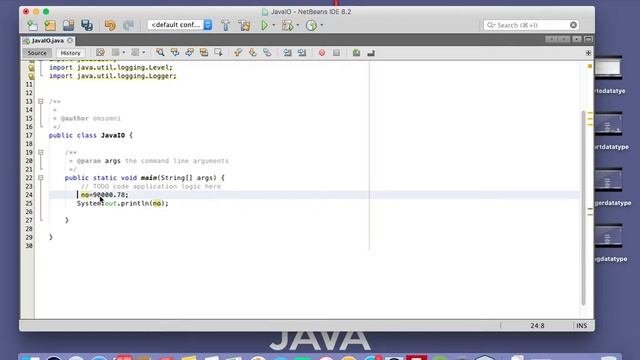
Task: Select the JavaIO.java editor tab
Action: point(47,41)
